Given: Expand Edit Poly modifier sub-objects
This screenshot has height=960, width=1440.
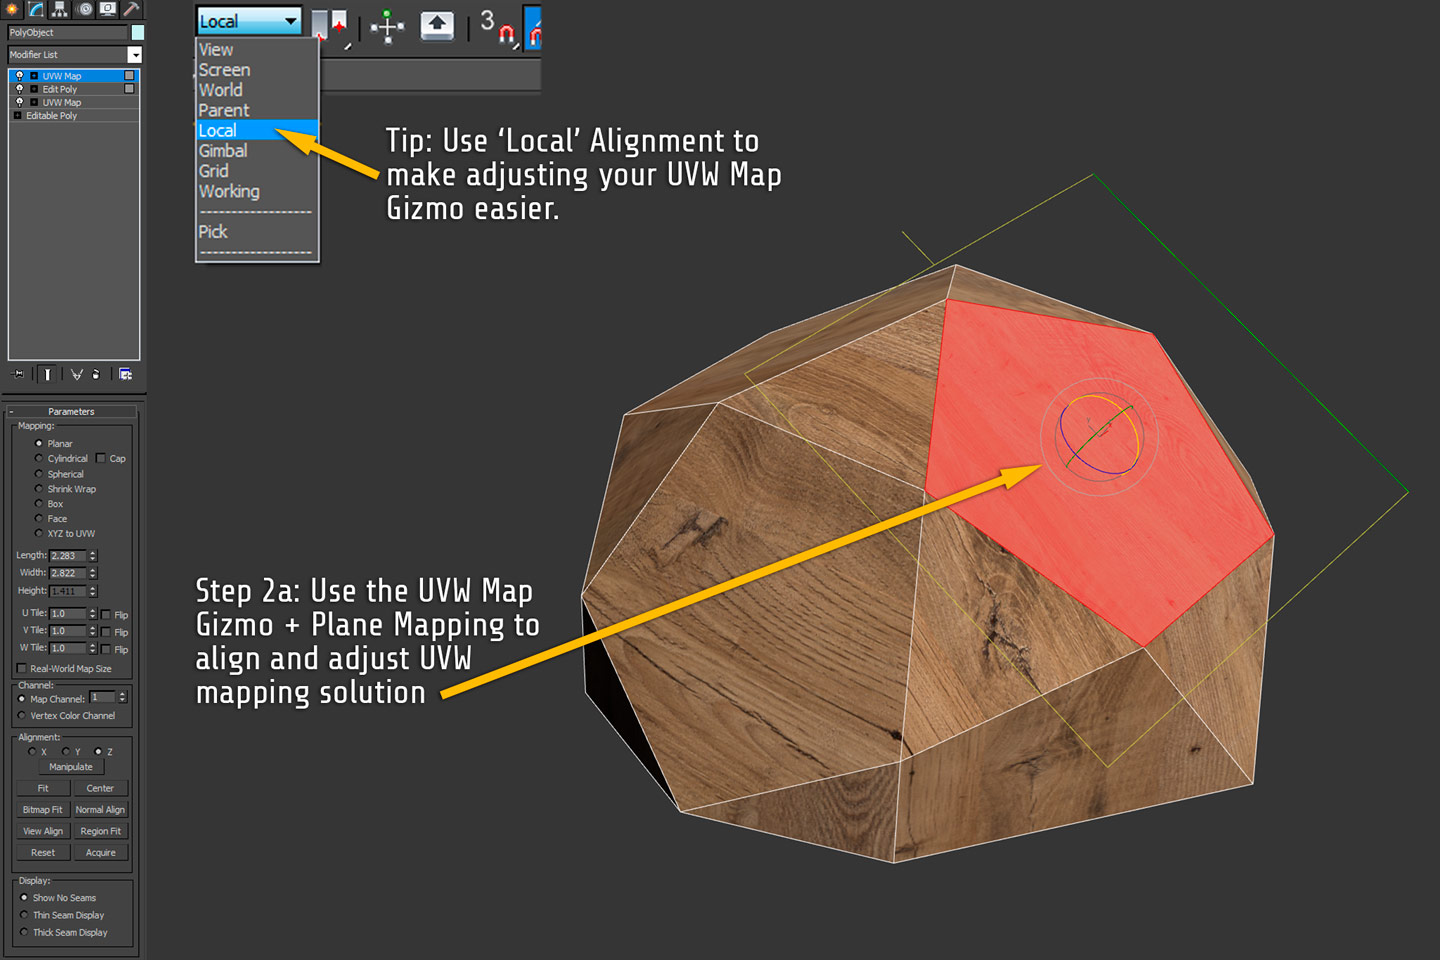Looking at the screenshot, I should pyautogui.click(x=33, y=89).
